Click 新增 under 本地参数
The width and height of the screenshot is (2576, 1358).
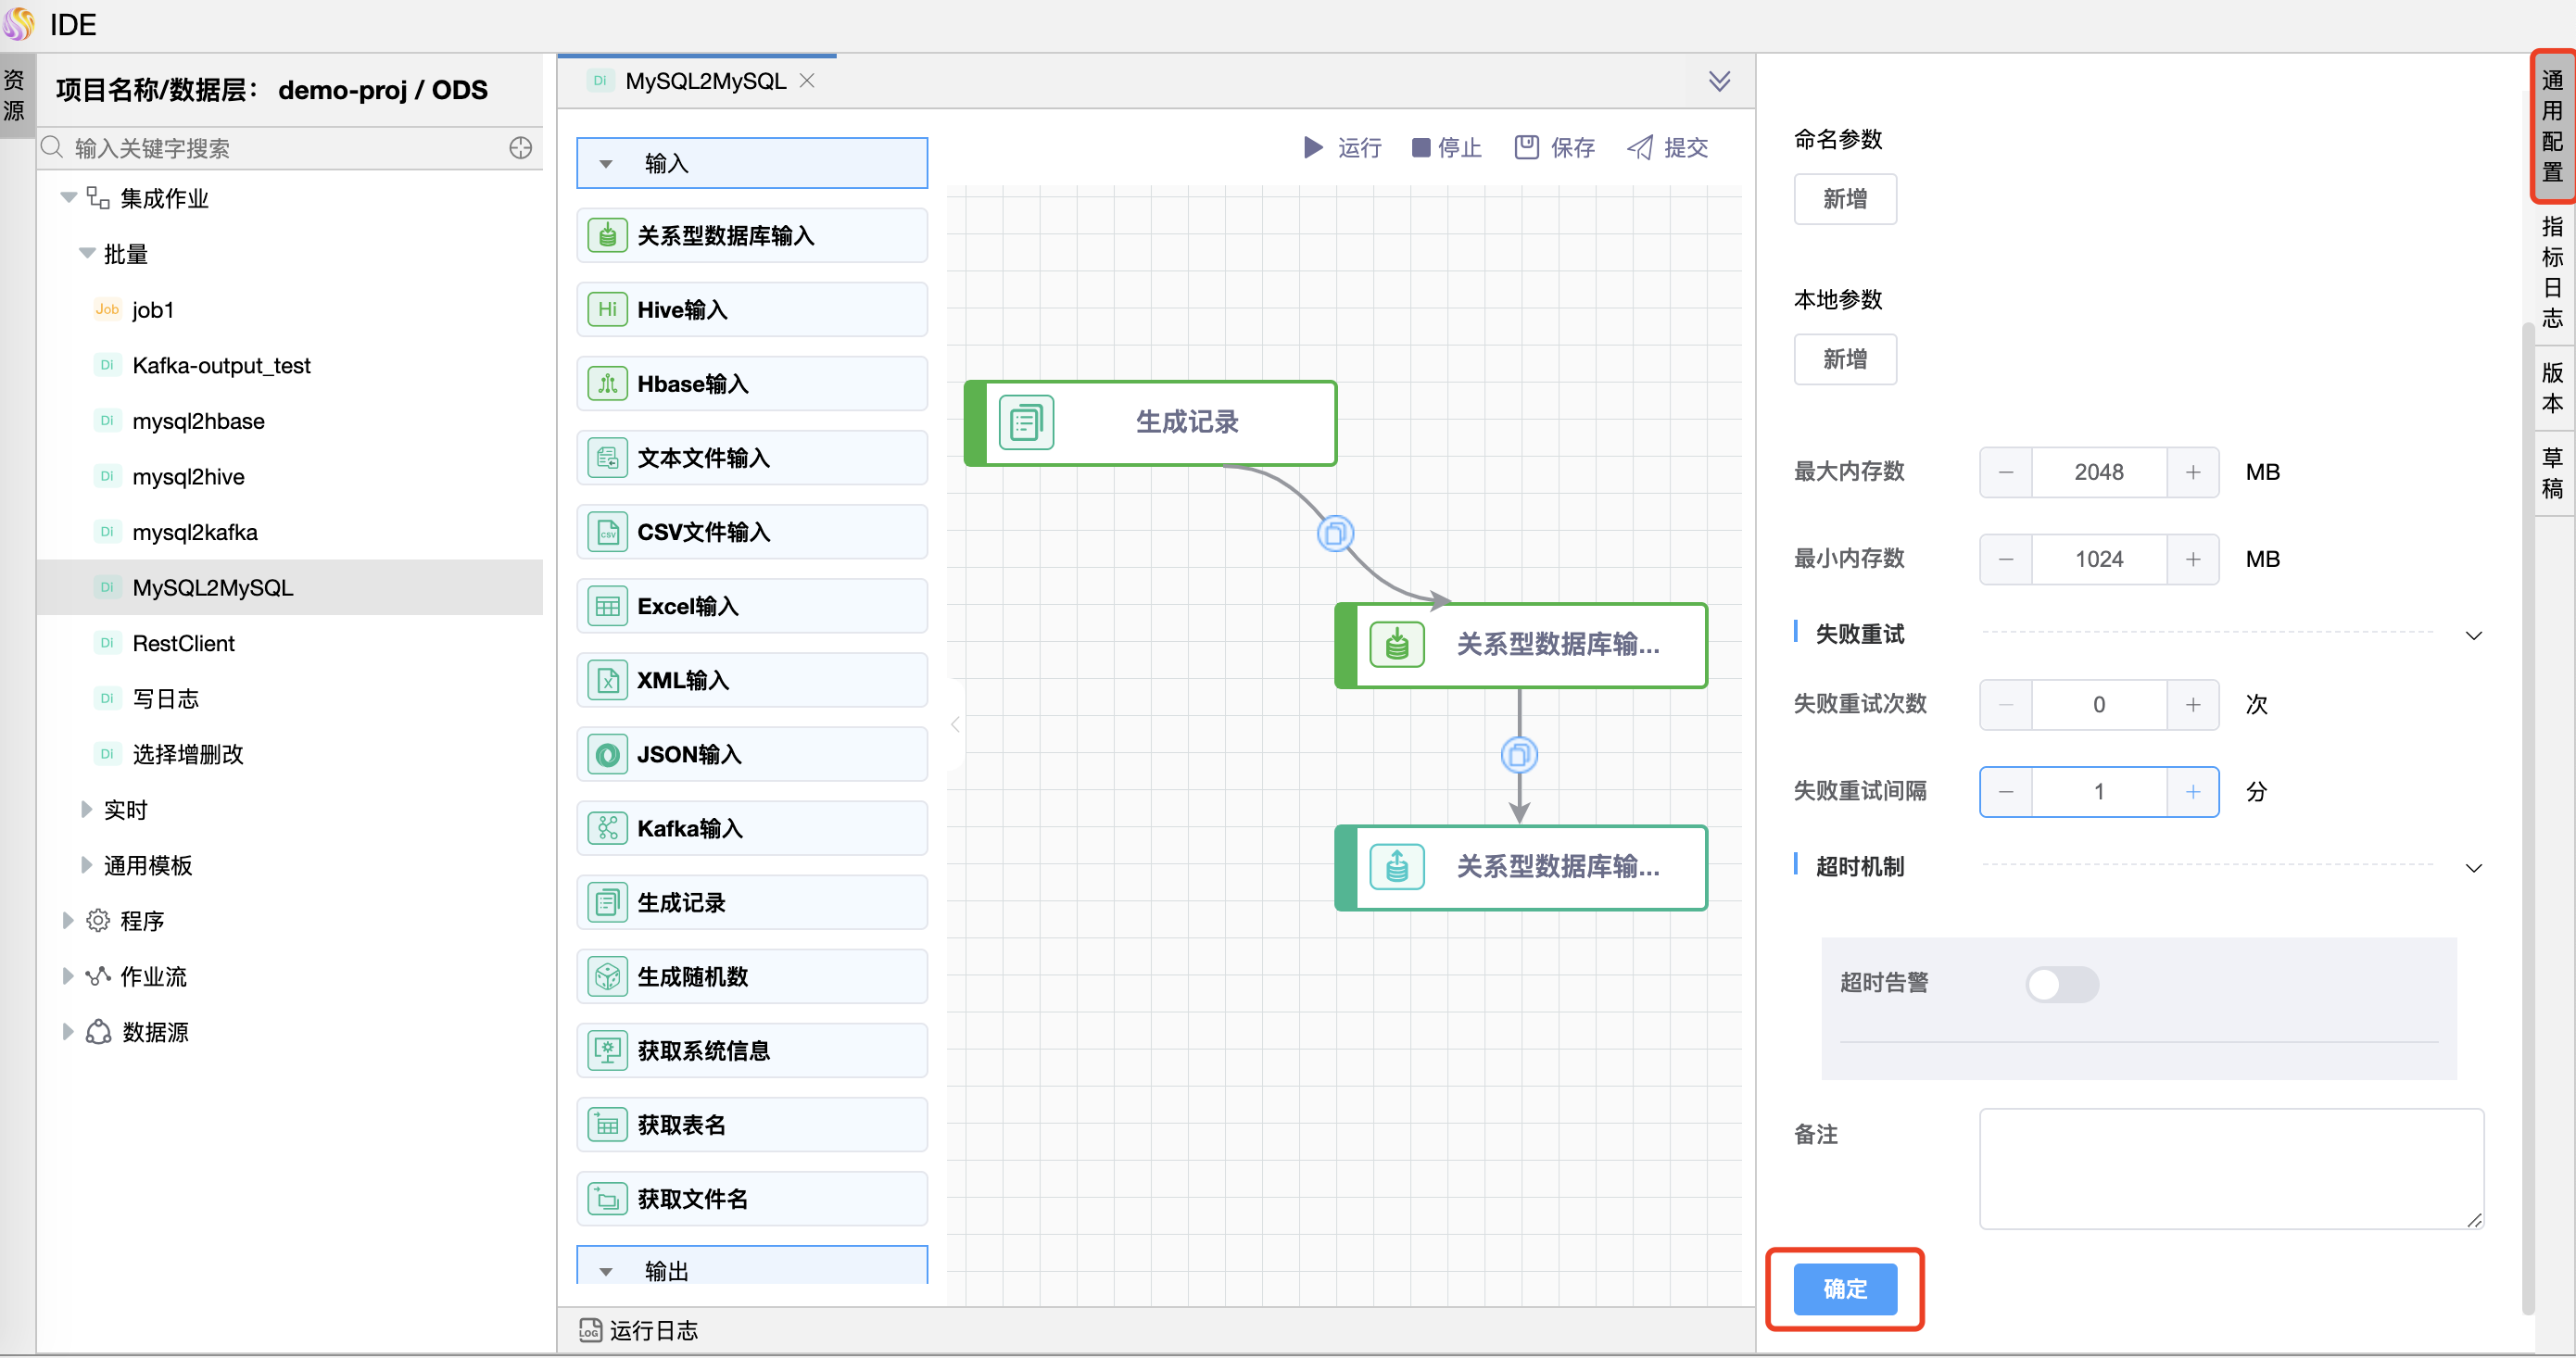[1845, 359]
